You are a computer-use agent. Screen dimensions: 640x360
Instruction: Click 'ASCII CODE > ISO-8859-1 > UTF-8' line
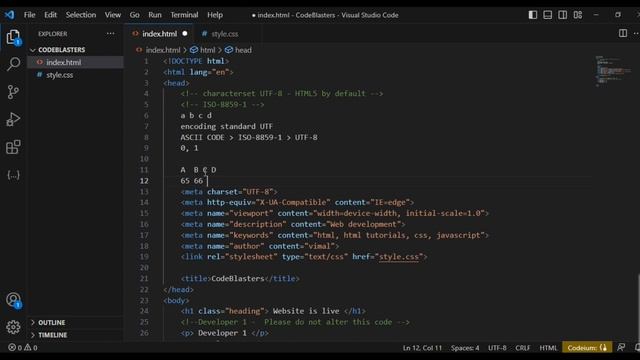coord(249,137)
